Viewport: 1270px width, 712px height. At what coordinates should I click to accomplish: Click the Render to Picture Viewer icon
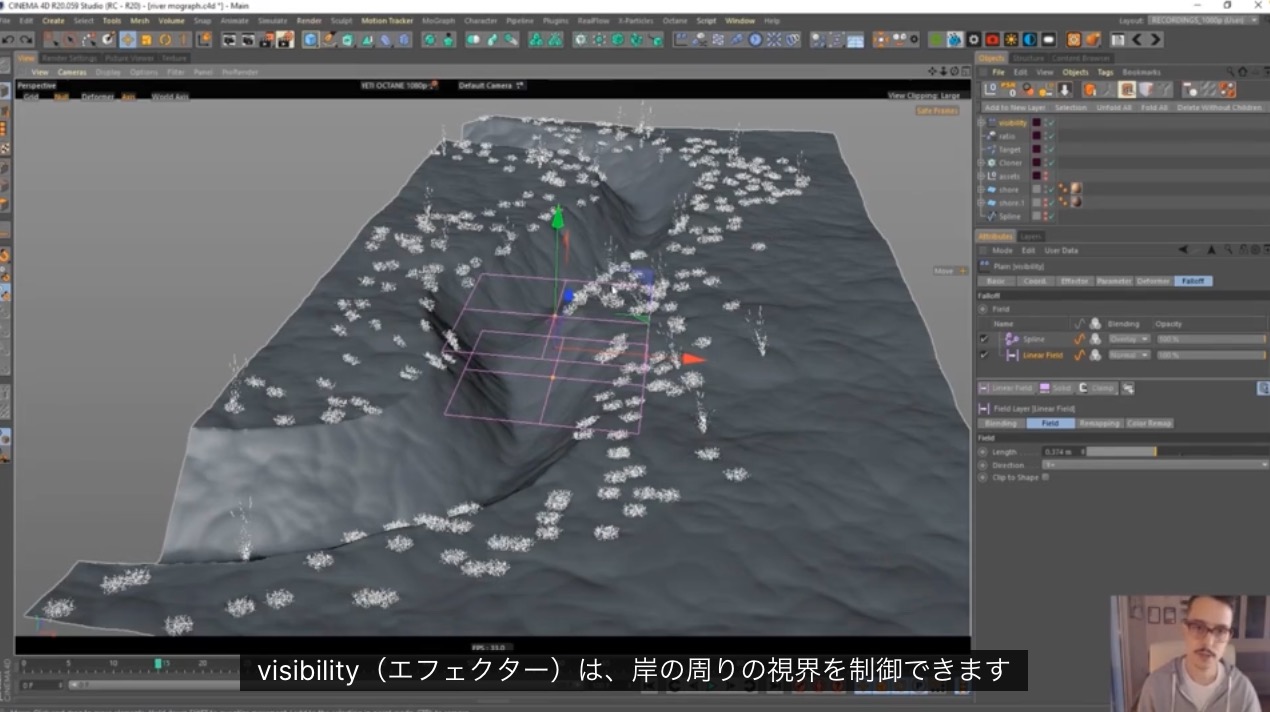[x=247, y=40]
